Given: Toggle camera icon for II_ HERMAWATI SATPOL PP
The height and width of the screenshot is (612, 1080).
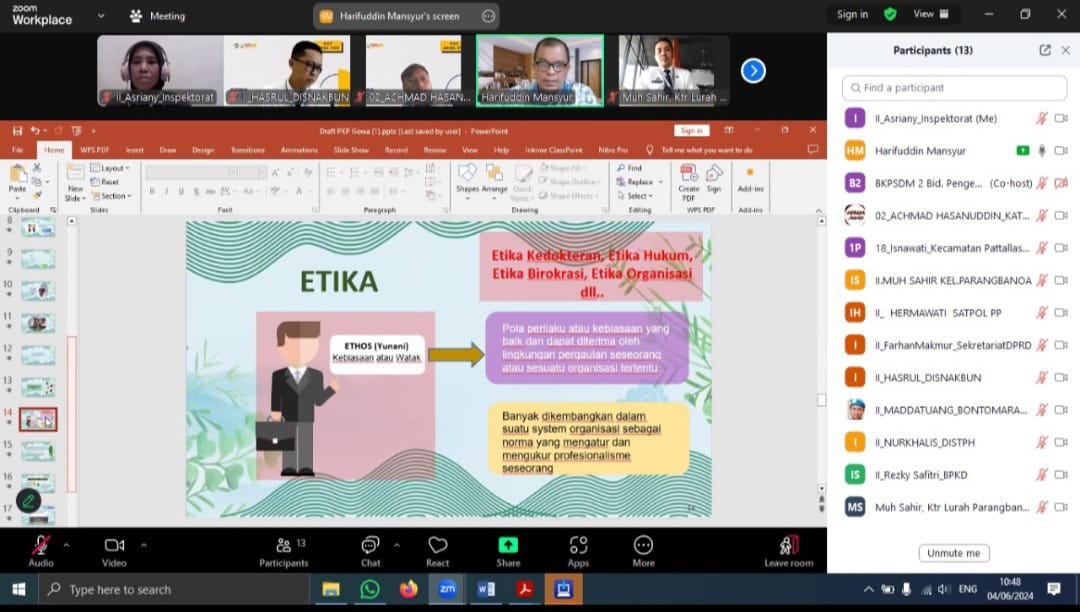Looking at the screenshot, I should coord(1061,313).
